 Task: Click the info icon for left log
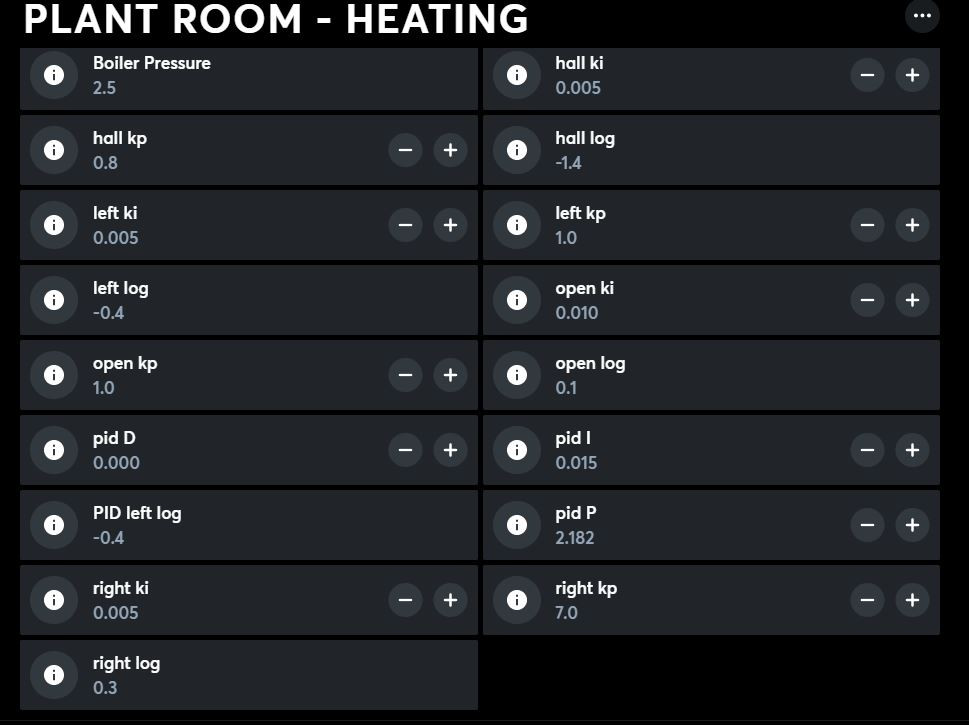pos(54,300)
